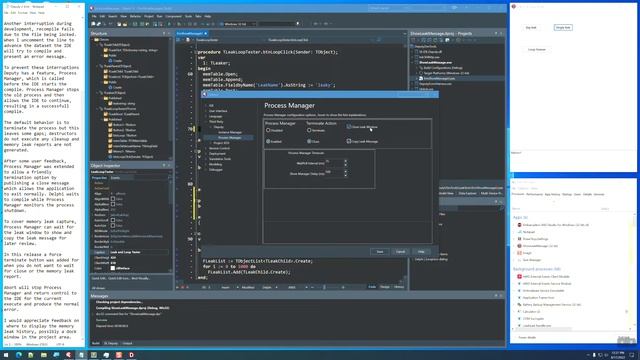The width and height of the screenshot is (640, 360).
Task: Toggle the Close Leak Window checkbox
Action: coord(349,127)
